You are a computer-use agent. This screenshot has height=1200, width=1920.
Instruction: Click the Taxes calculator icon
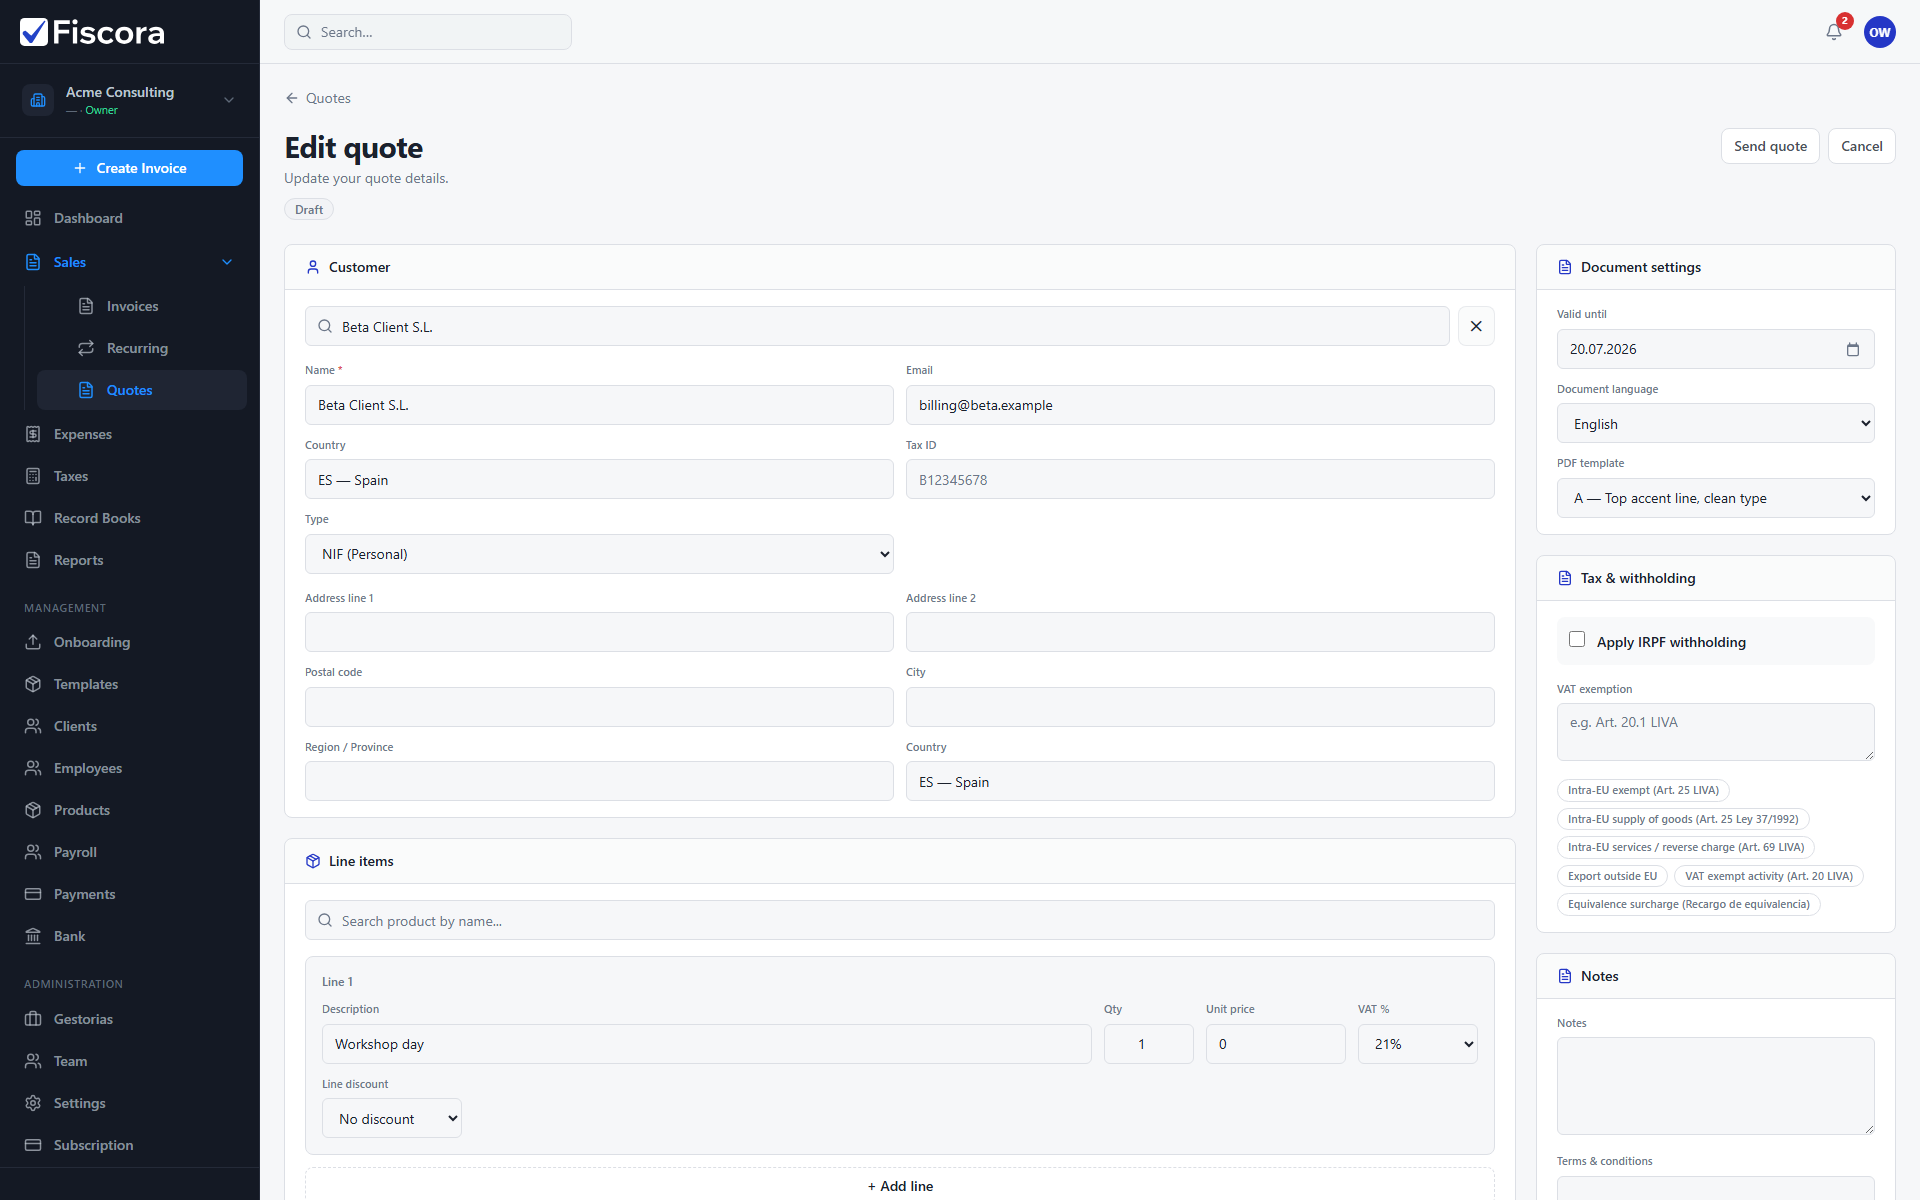coord(33,476)
